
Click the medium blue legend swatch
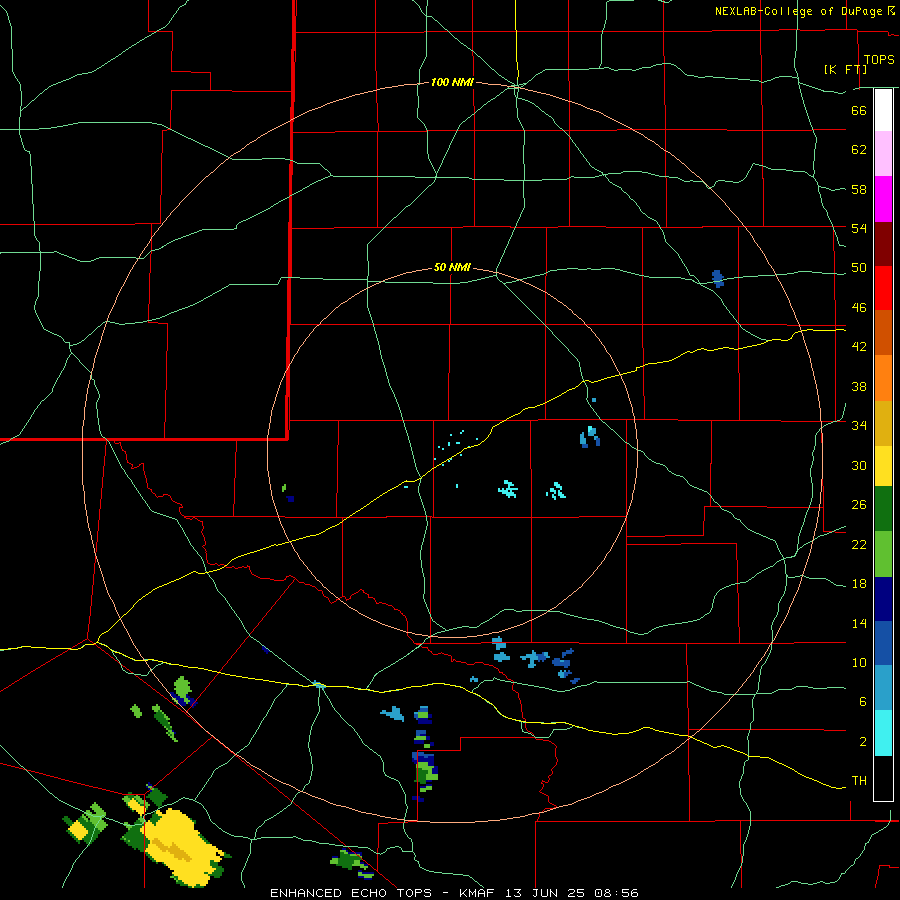(883, 643)
